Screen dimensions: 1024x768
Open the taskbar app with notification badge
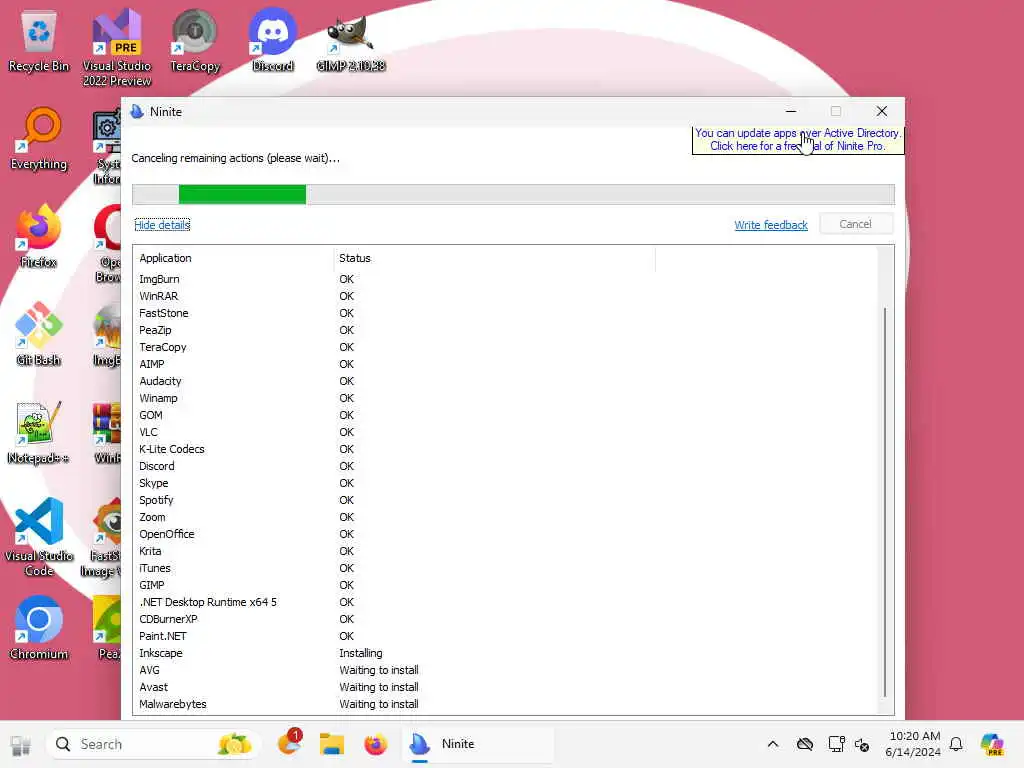pos(289,743)
